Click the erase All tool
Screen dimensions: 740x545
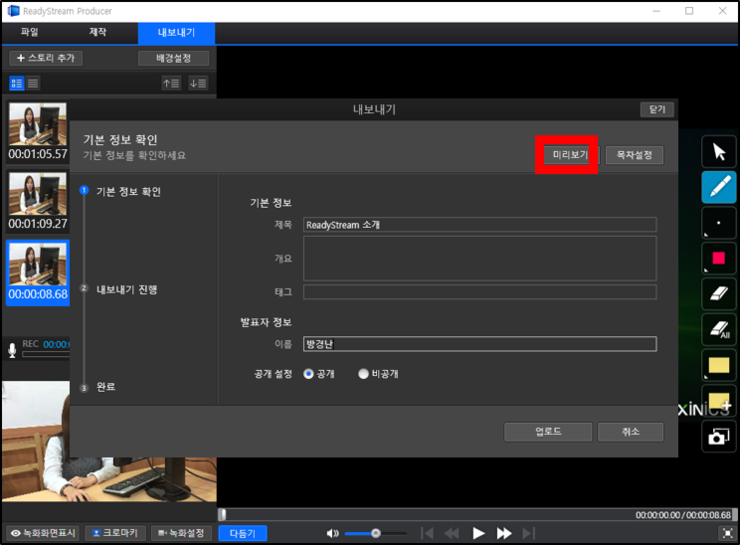click(719, 329)
